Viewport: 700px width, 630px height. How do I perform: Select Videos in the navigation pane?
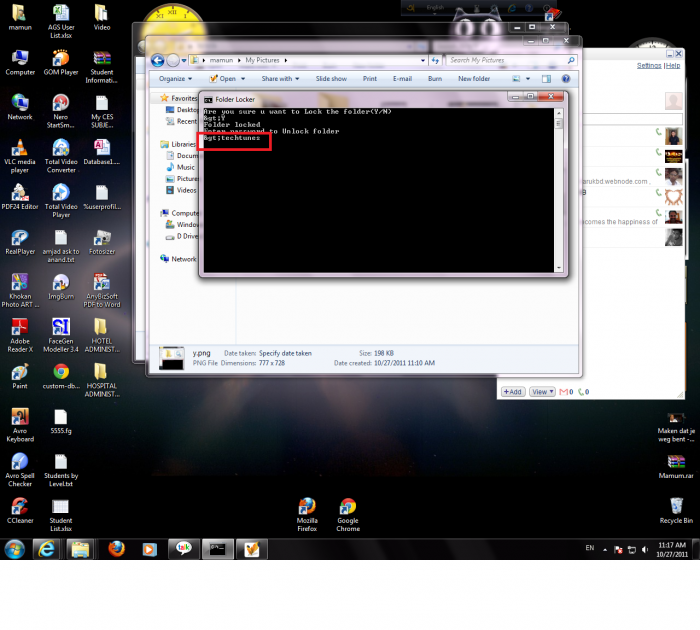point(186,190)
